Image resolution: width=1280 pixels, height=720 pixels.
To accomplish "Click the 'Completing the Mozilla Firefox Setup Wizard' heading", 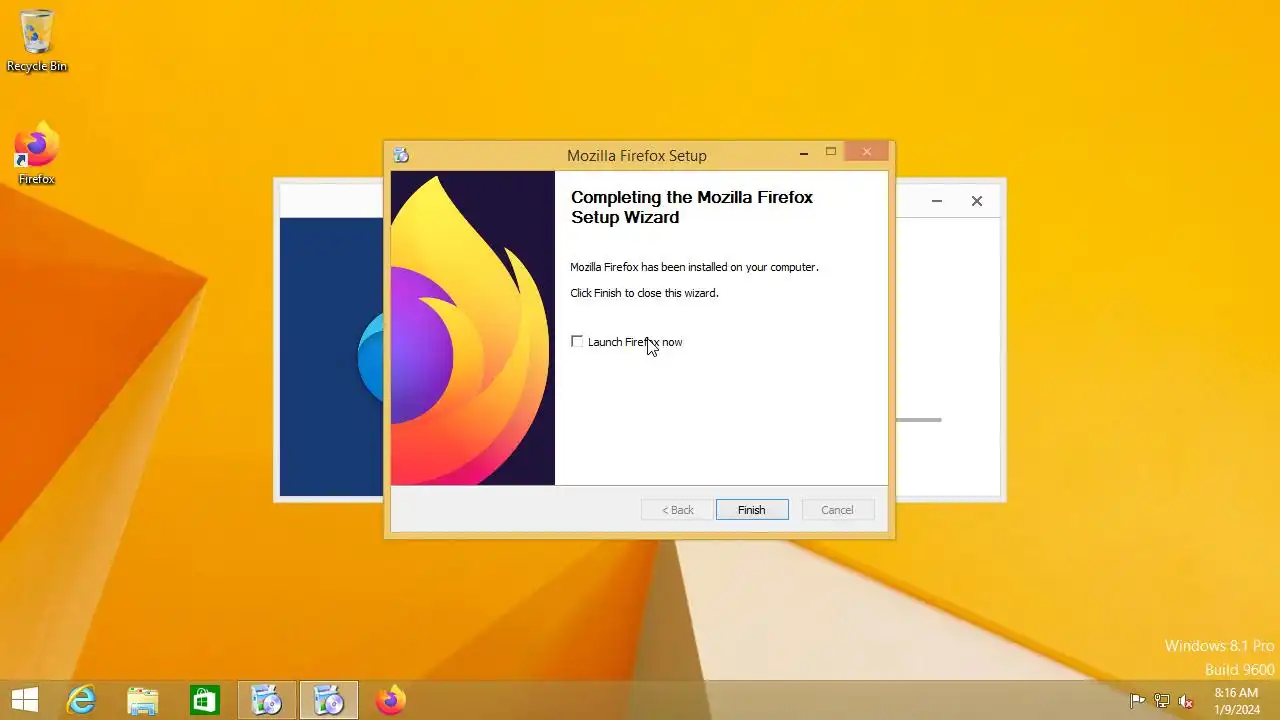I will coord(692,207).
